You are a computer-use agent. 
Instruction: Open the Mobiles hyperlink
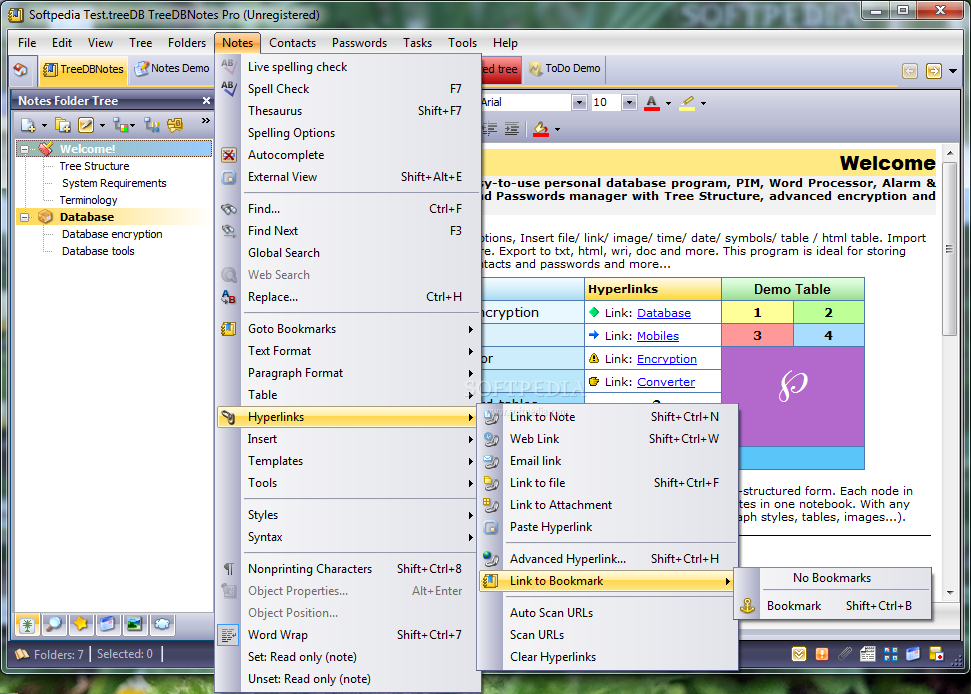(658, 336)
